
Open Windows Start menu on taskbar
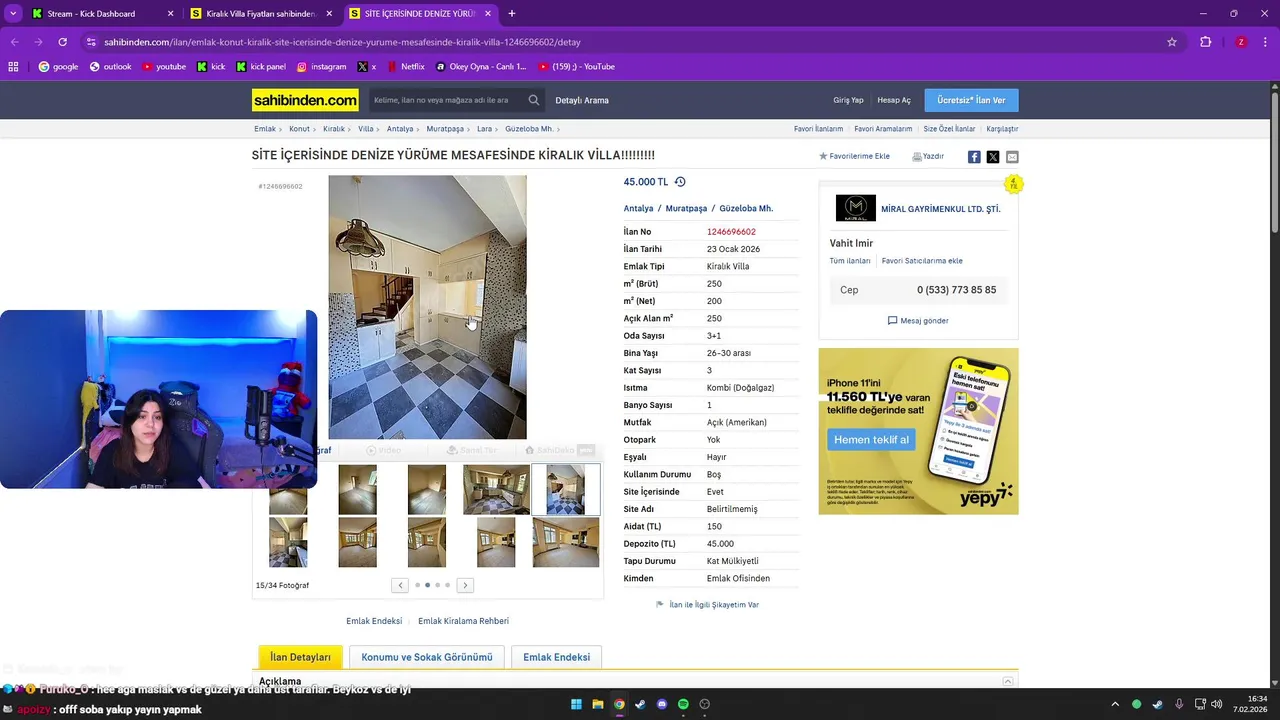[577, 704]
